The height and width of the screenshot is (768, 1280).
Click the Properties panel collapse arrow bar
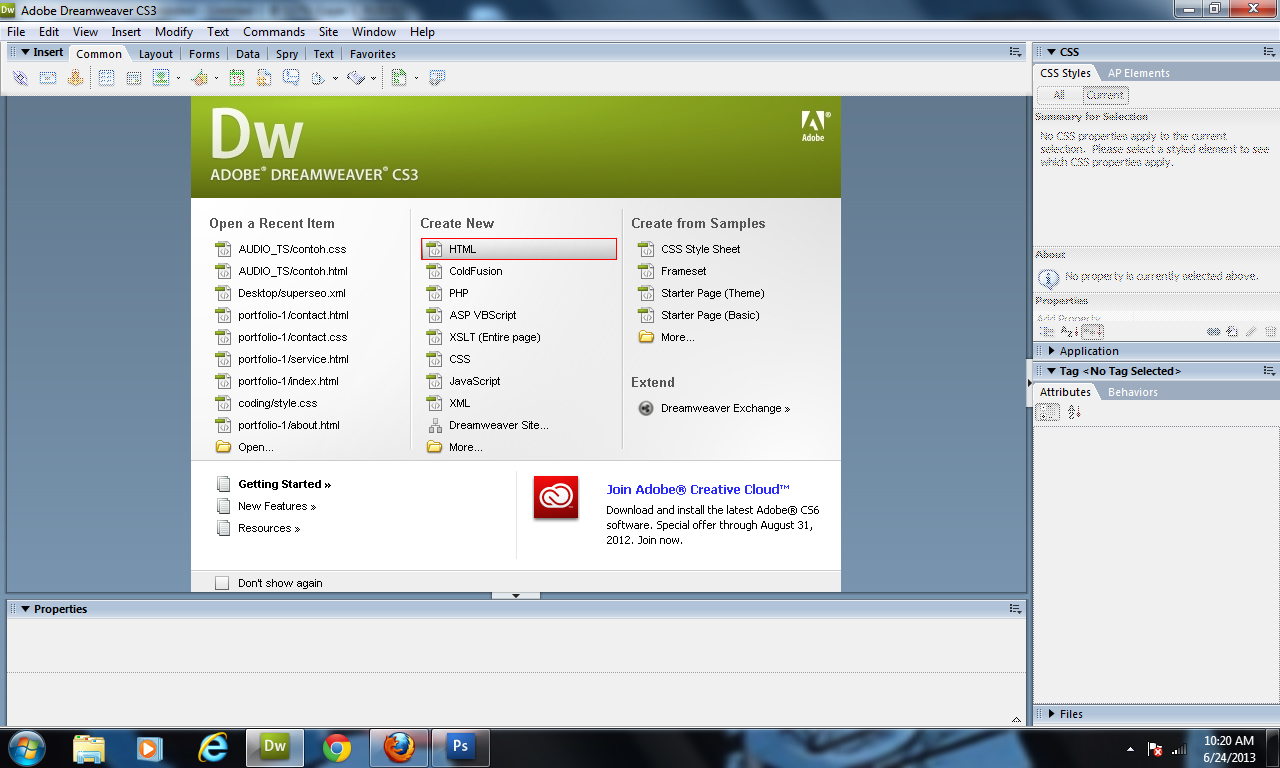click(516, 596)
